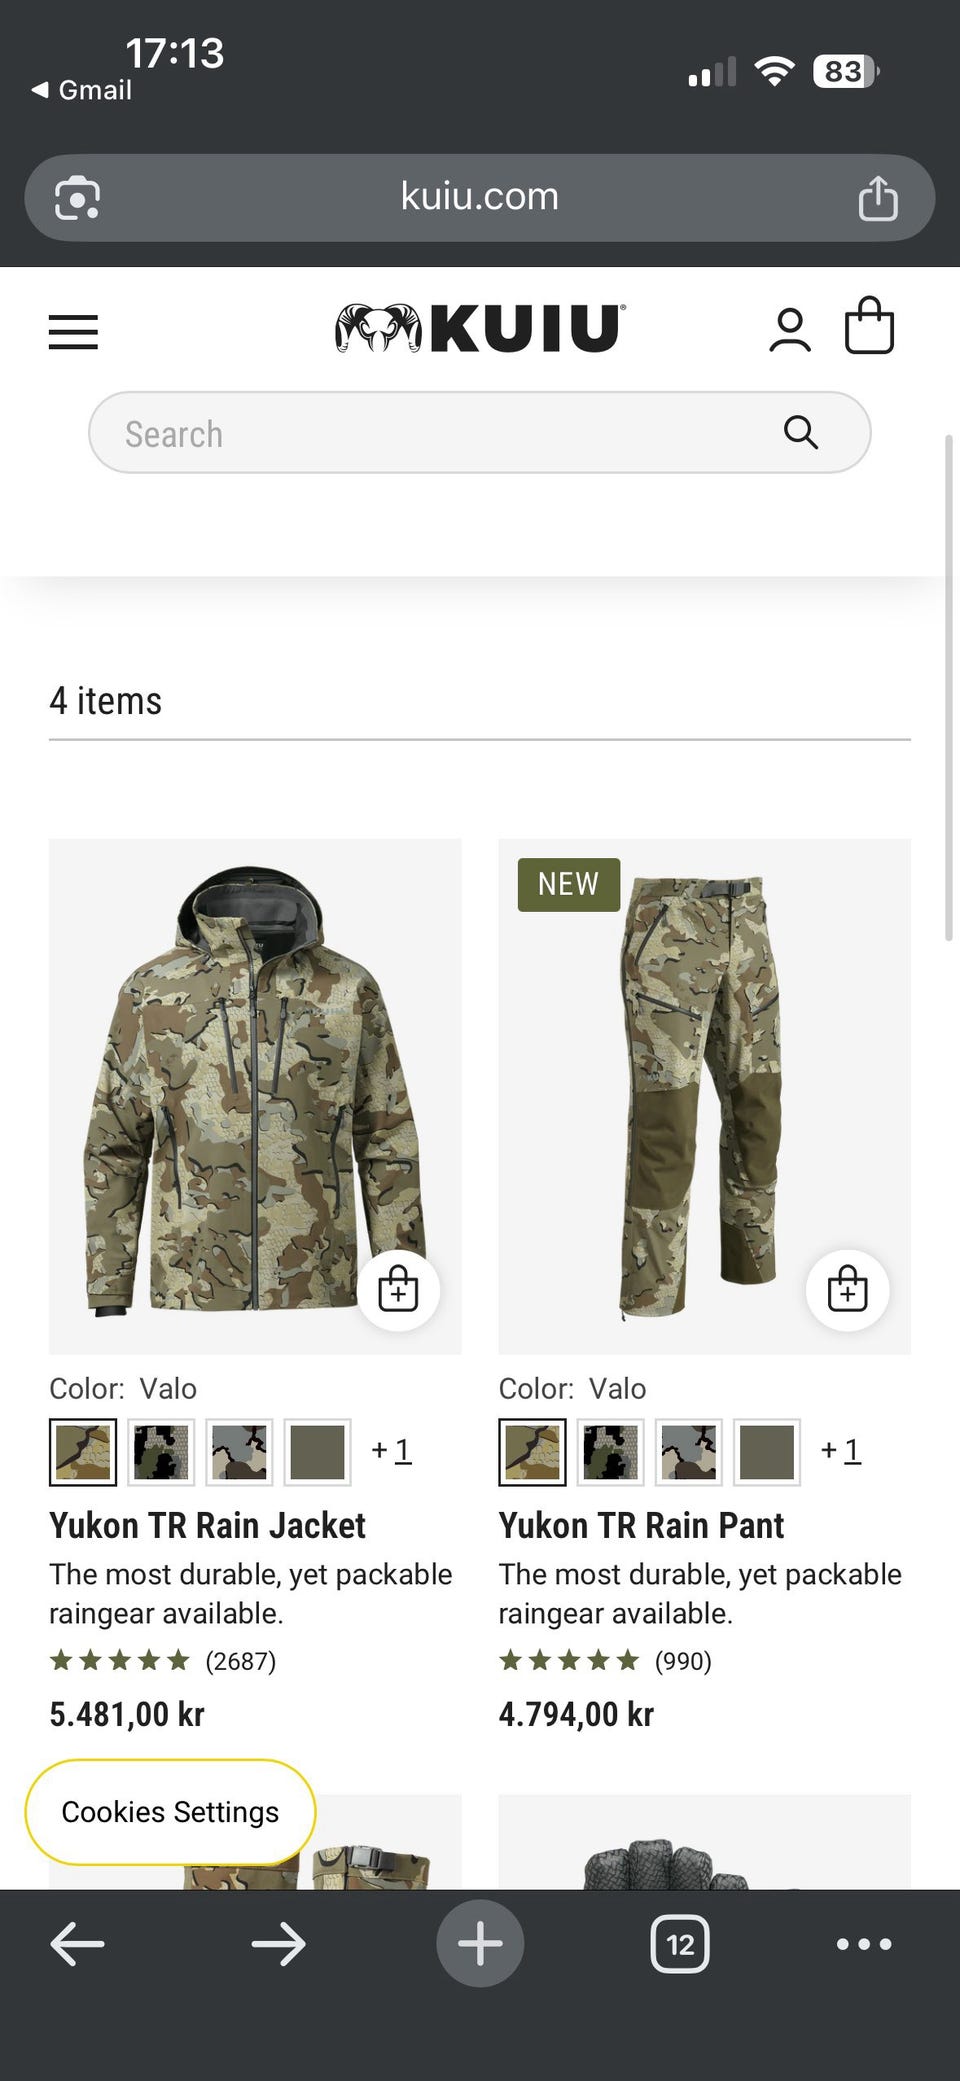Image resolution: width=960 pixels, height=2081 pixels.
Task: Open the browser lens camera icon
Action: pyautogui.click(x=77, y=198)
